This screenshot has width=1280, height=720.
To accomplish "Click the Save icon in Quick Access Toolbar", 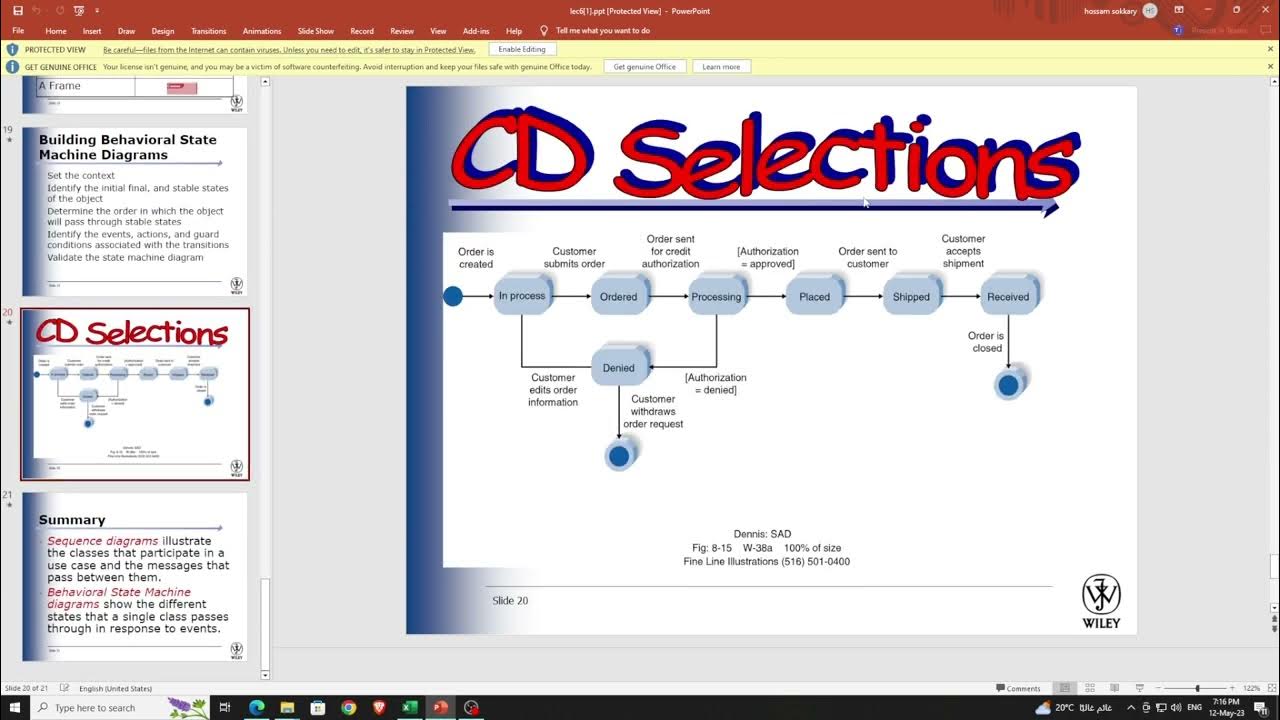I will click(17, 10).
